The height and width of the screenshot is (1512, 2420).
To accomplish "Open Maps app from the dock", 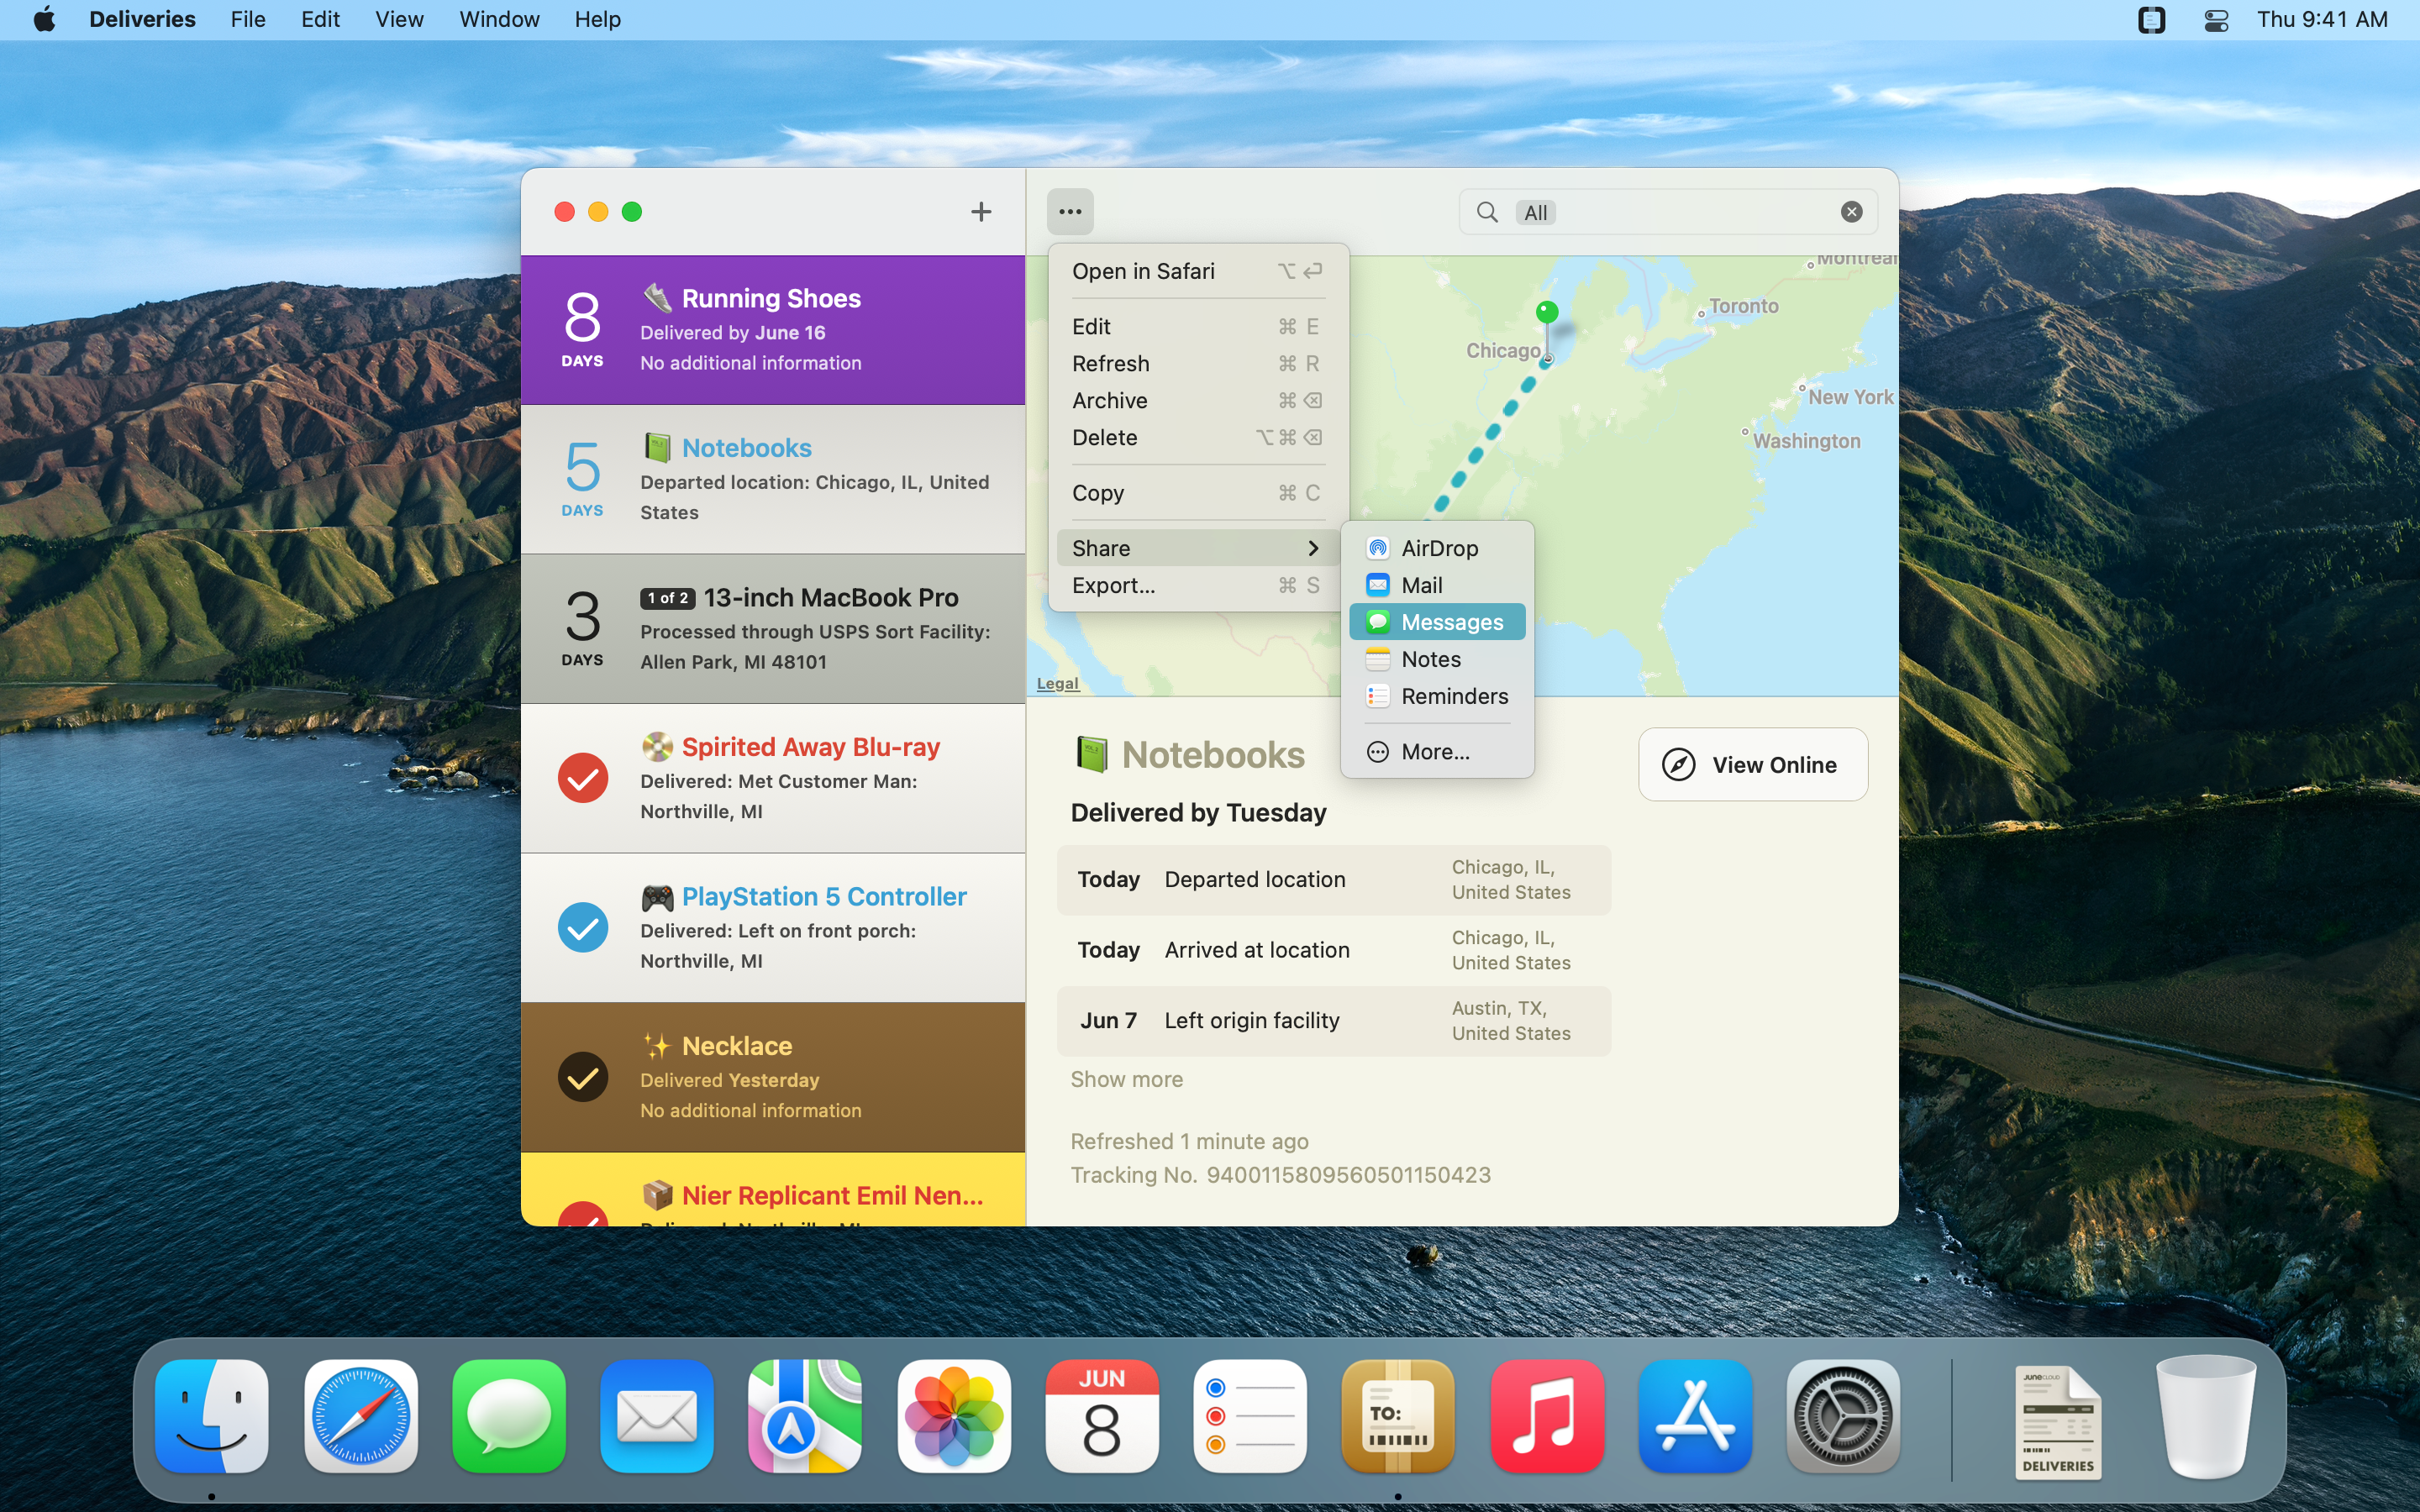I will click(x=807, y=1415).
